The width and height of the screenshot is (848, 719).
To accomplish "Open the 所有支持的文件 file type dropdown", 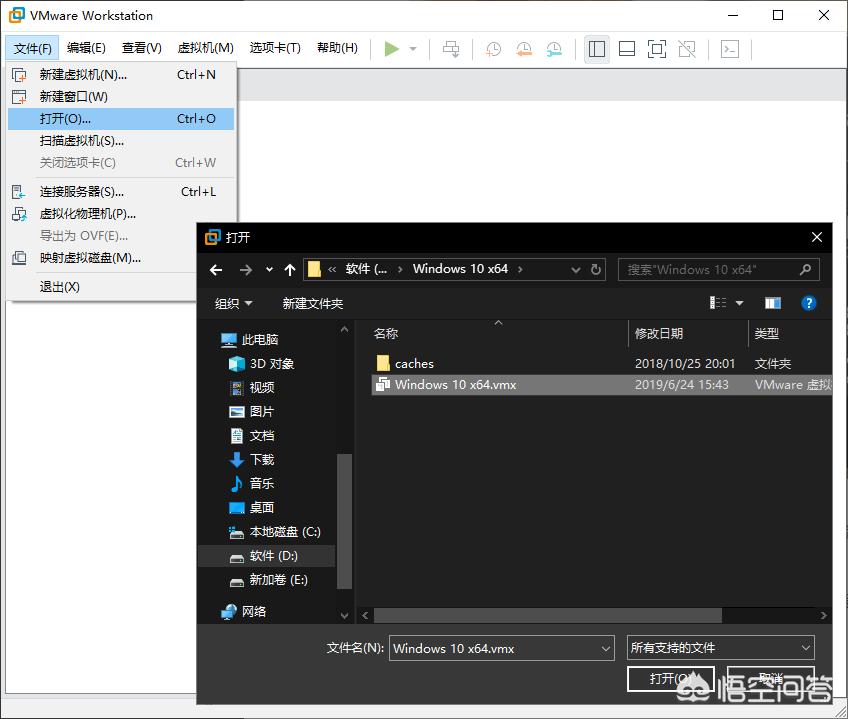I will pyautogui.click(x=721, y=648).
